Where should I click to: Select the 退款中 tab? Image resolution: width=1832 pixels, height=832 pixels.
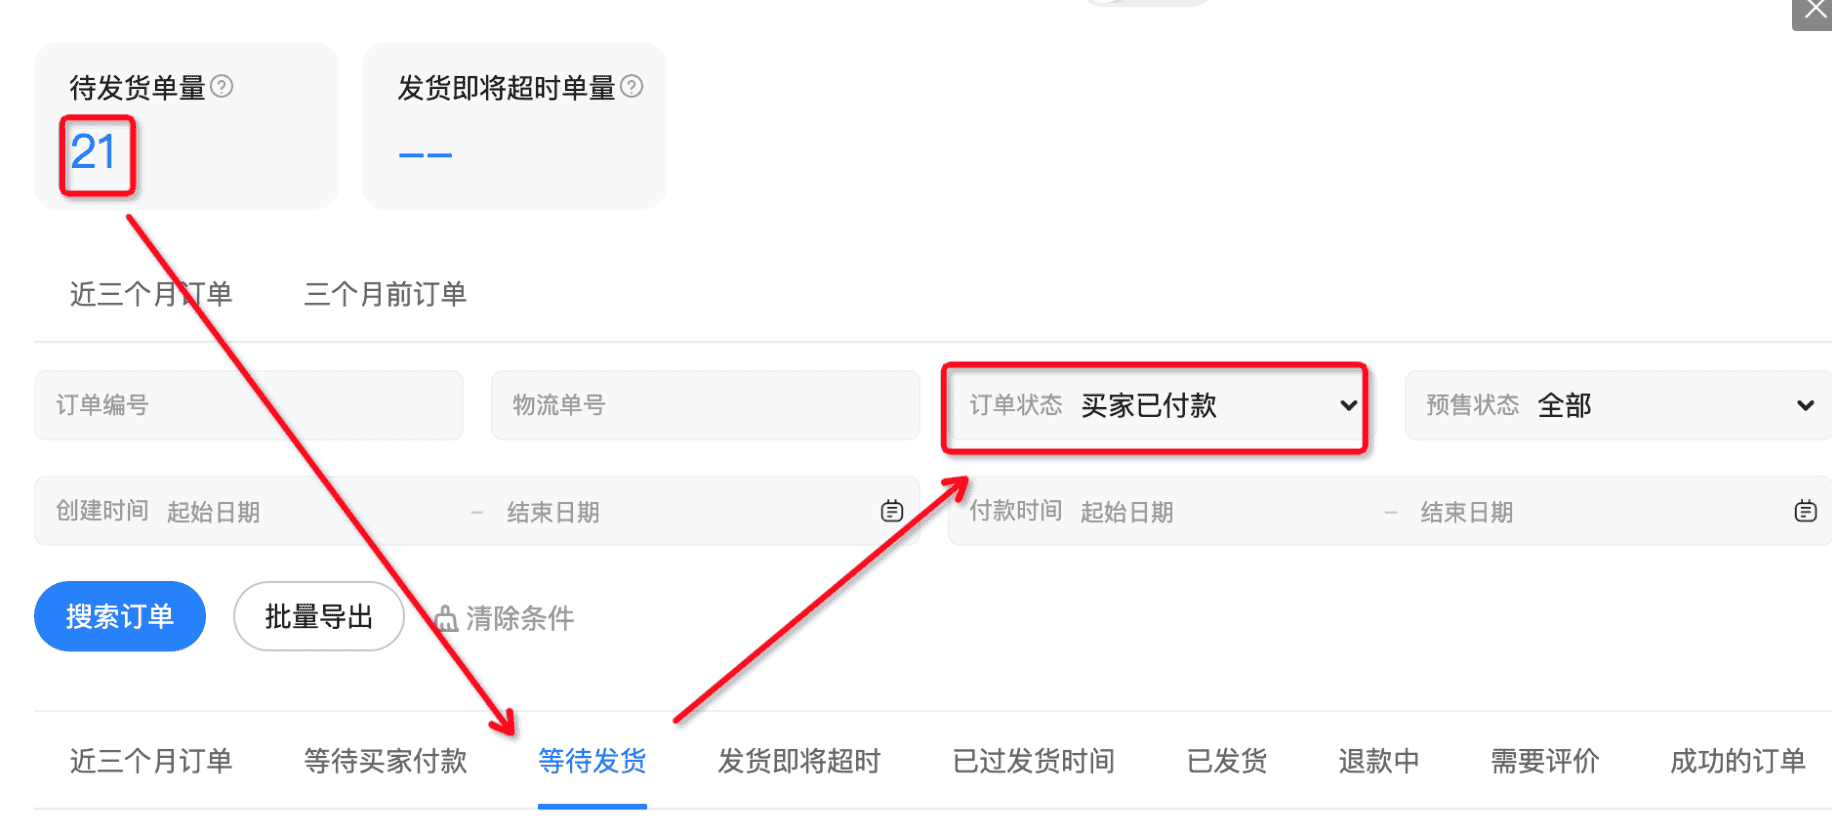pos(1379,761)
